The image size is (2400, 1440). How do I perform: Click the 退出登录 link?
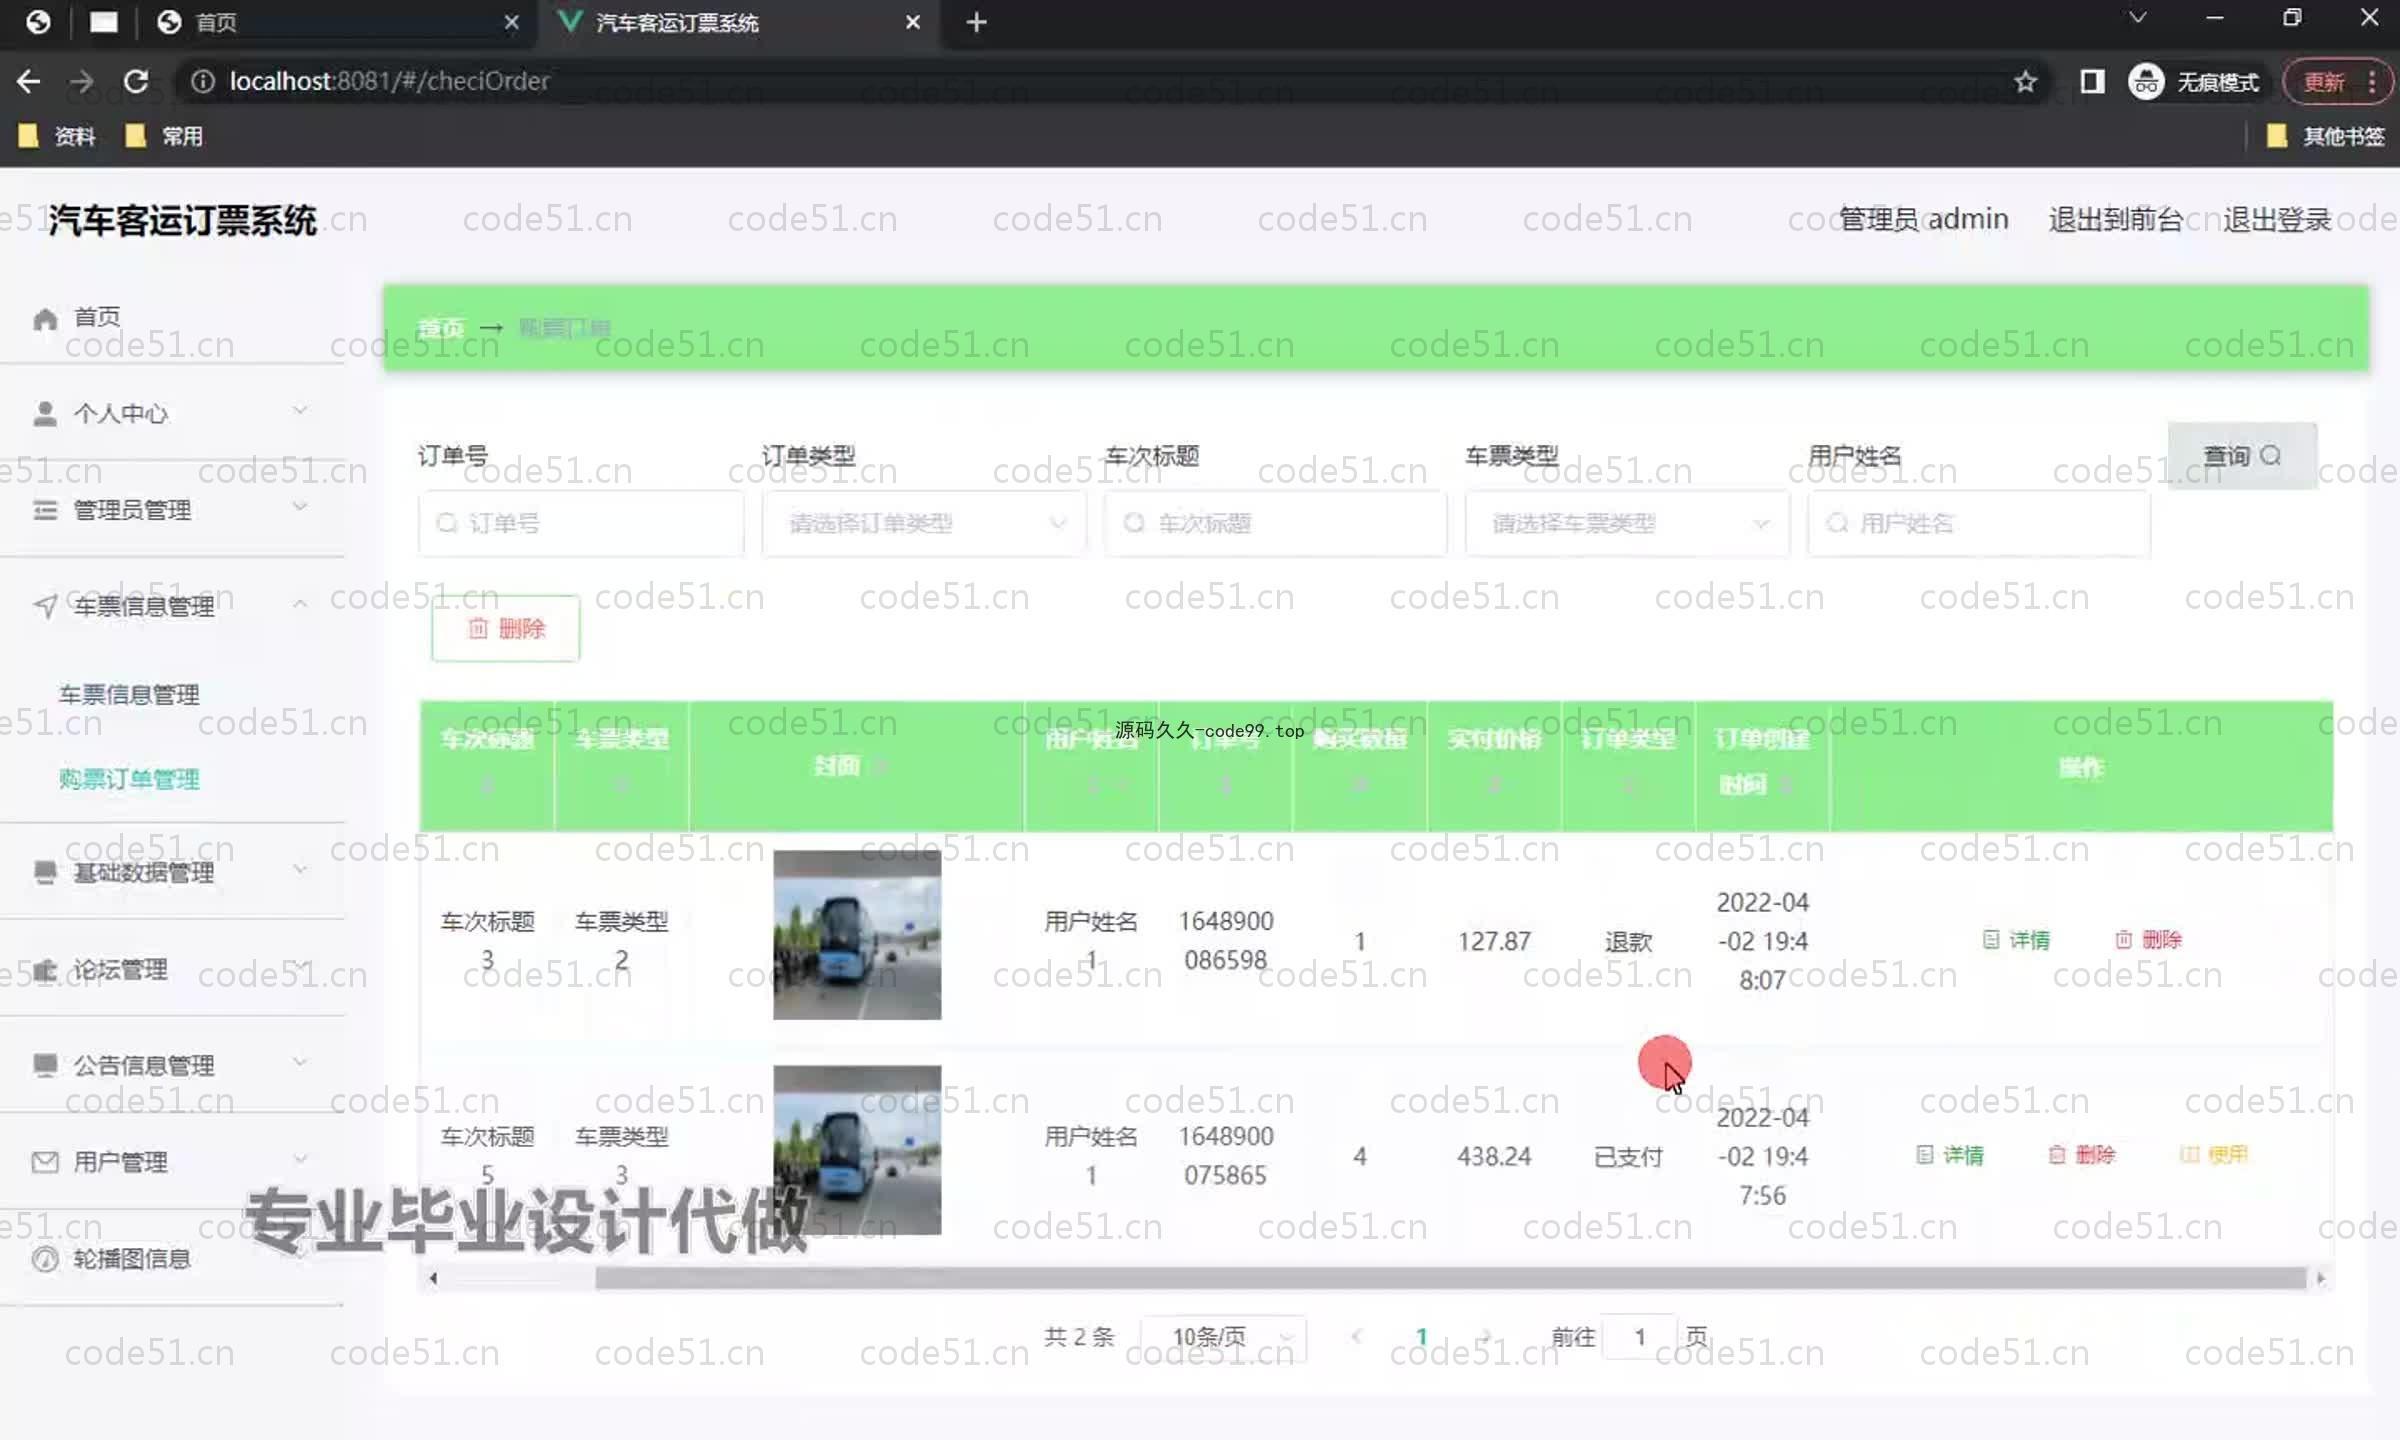pos(2277,219)
